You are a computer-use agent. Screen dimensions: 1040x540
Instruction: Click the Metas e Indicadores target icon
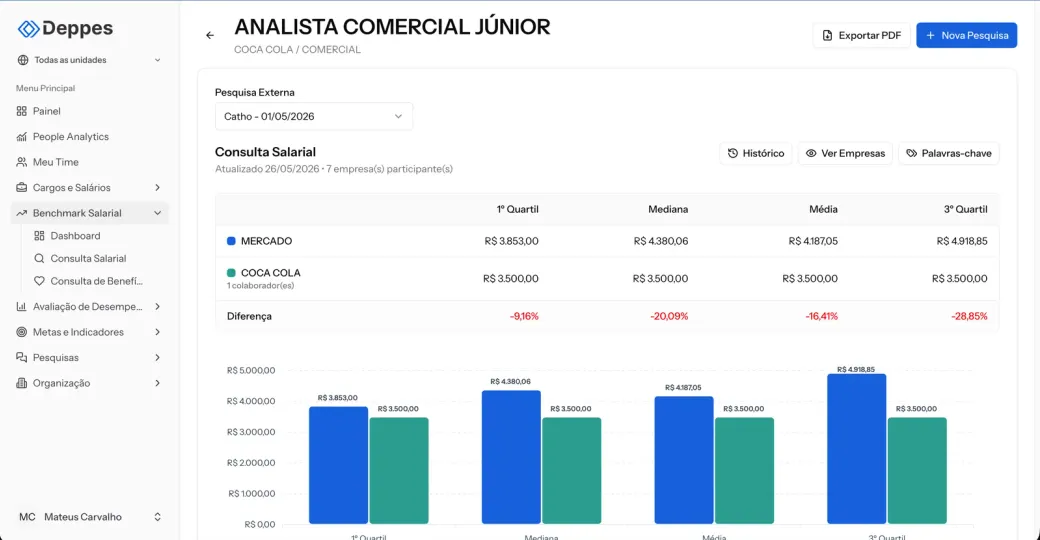22,332
